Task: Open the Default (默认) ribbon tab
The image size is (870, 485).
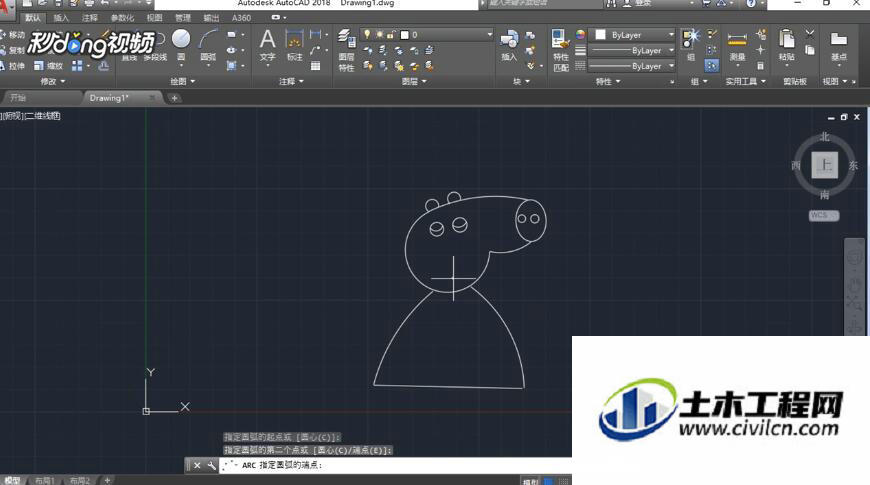Action: click(33, 18)
